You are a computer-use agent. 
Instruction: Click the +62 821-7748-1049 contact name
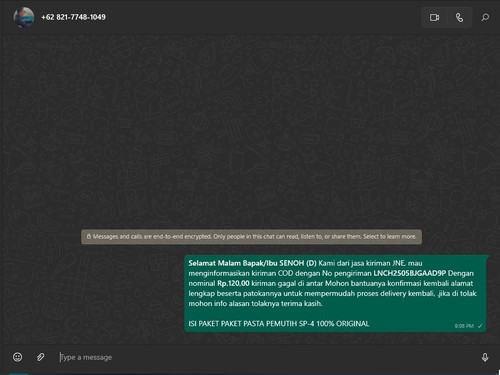pyautogui.click(x=73, y=17)
